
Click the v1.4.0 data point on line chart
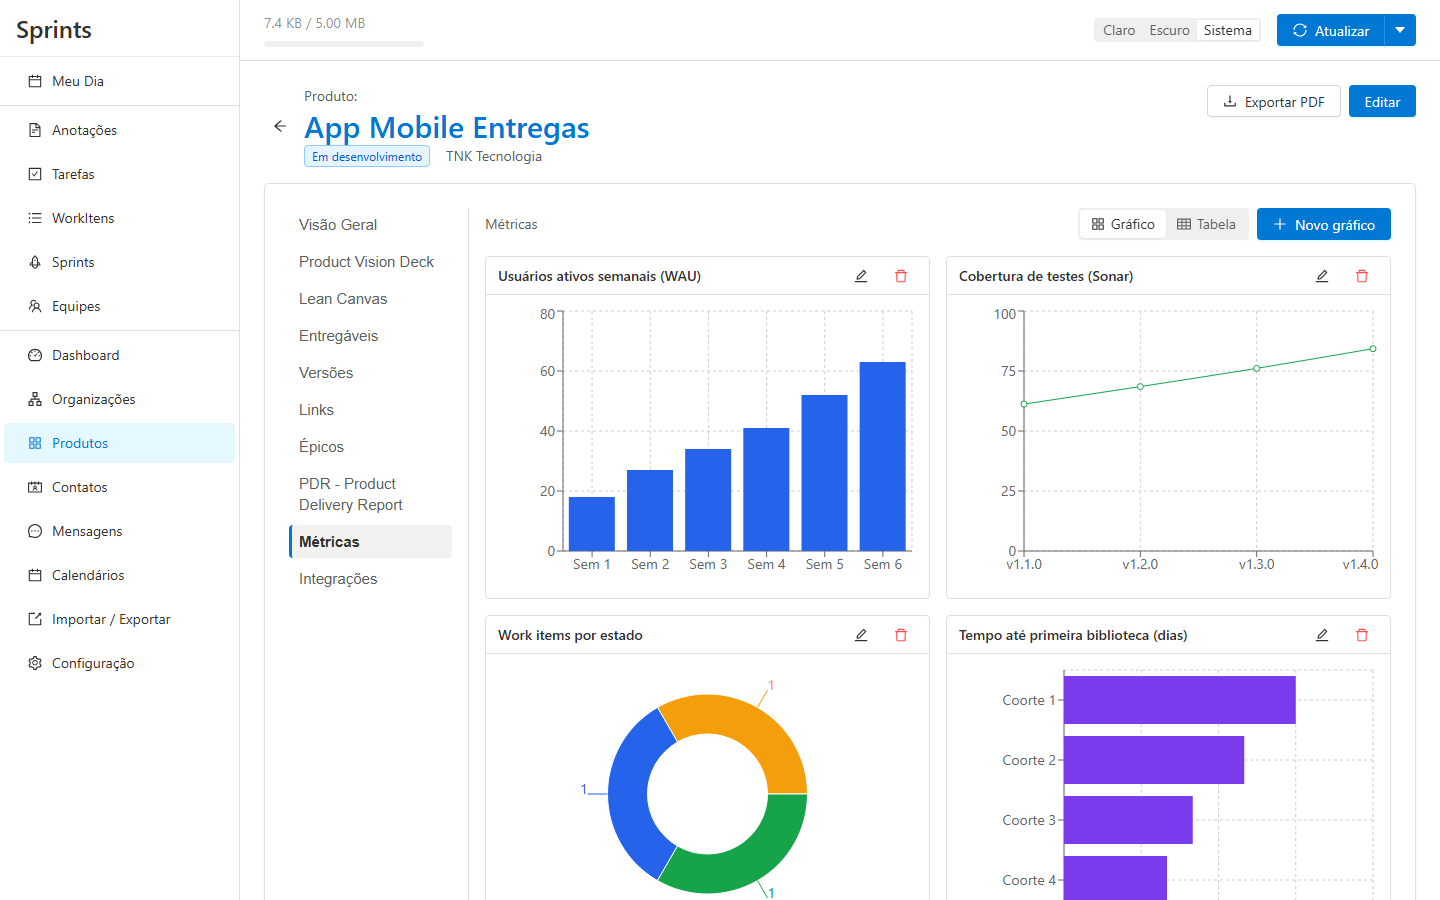pyautogui.click(x=1373, y=349)
